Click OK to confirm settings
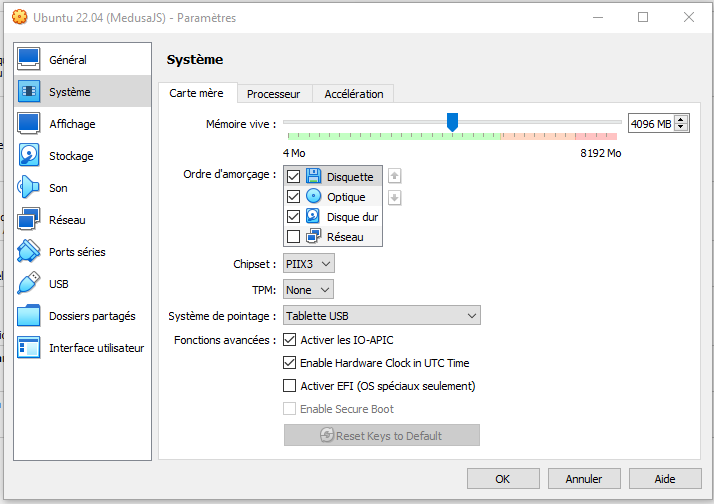Screen dimensions: 714x504 [x=503, y=479]
